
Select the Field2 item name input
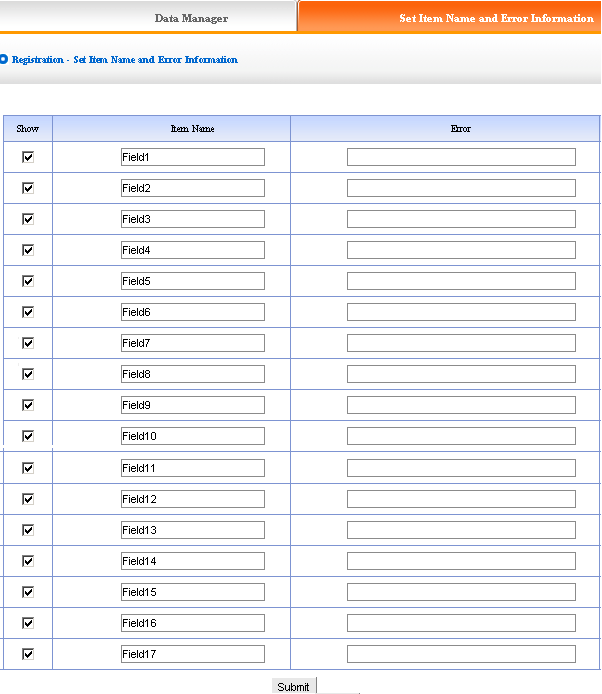(193, 188)
